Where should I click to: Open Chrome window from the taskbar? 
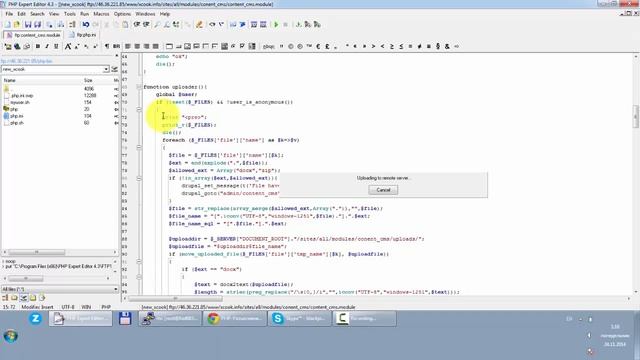(235, 318)
